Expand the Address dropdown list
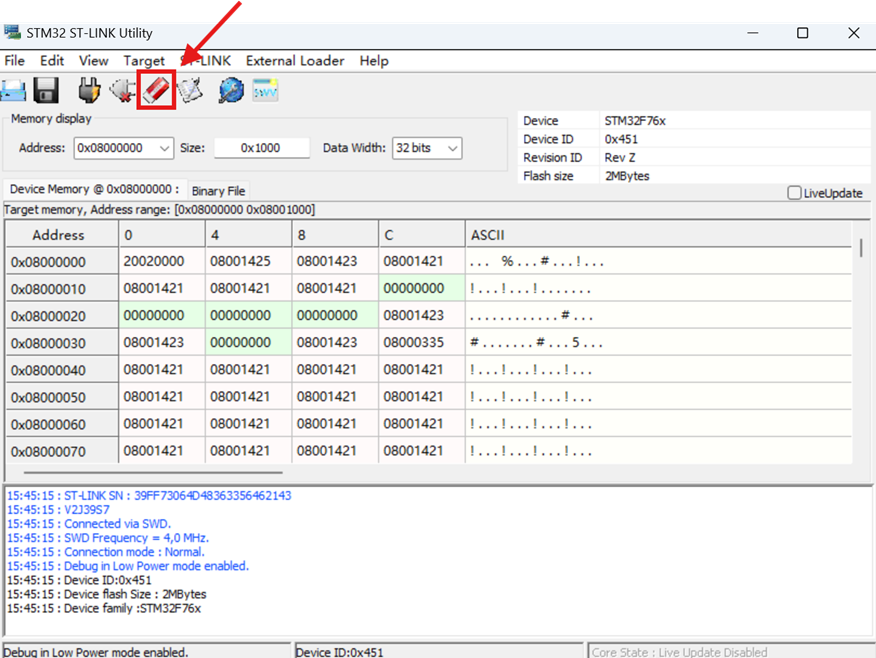 (164, 147)
